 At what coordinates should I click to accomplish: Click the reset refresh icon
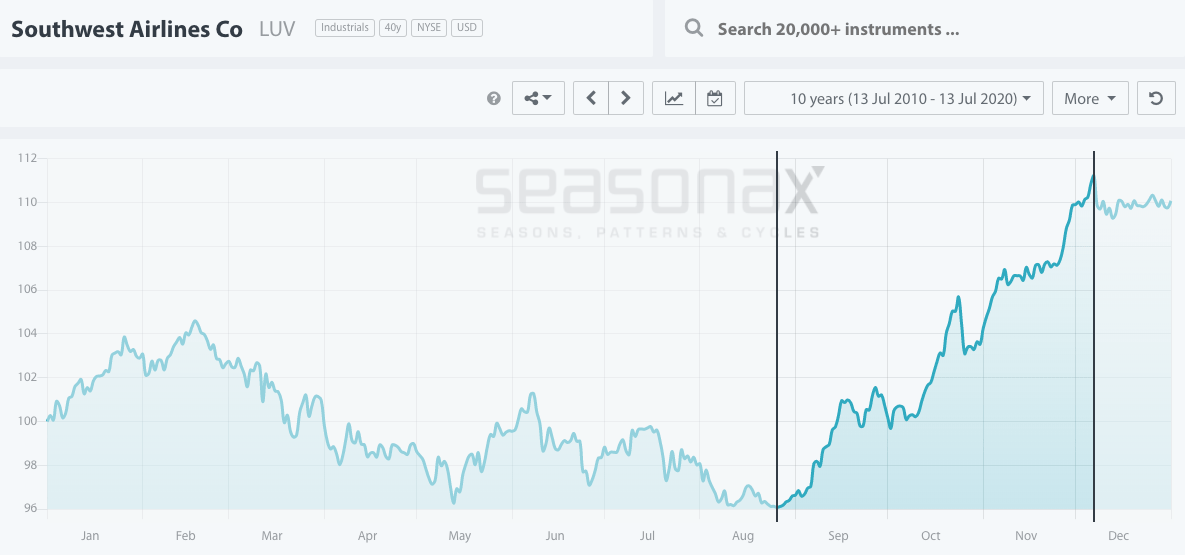pos(1156,98)
